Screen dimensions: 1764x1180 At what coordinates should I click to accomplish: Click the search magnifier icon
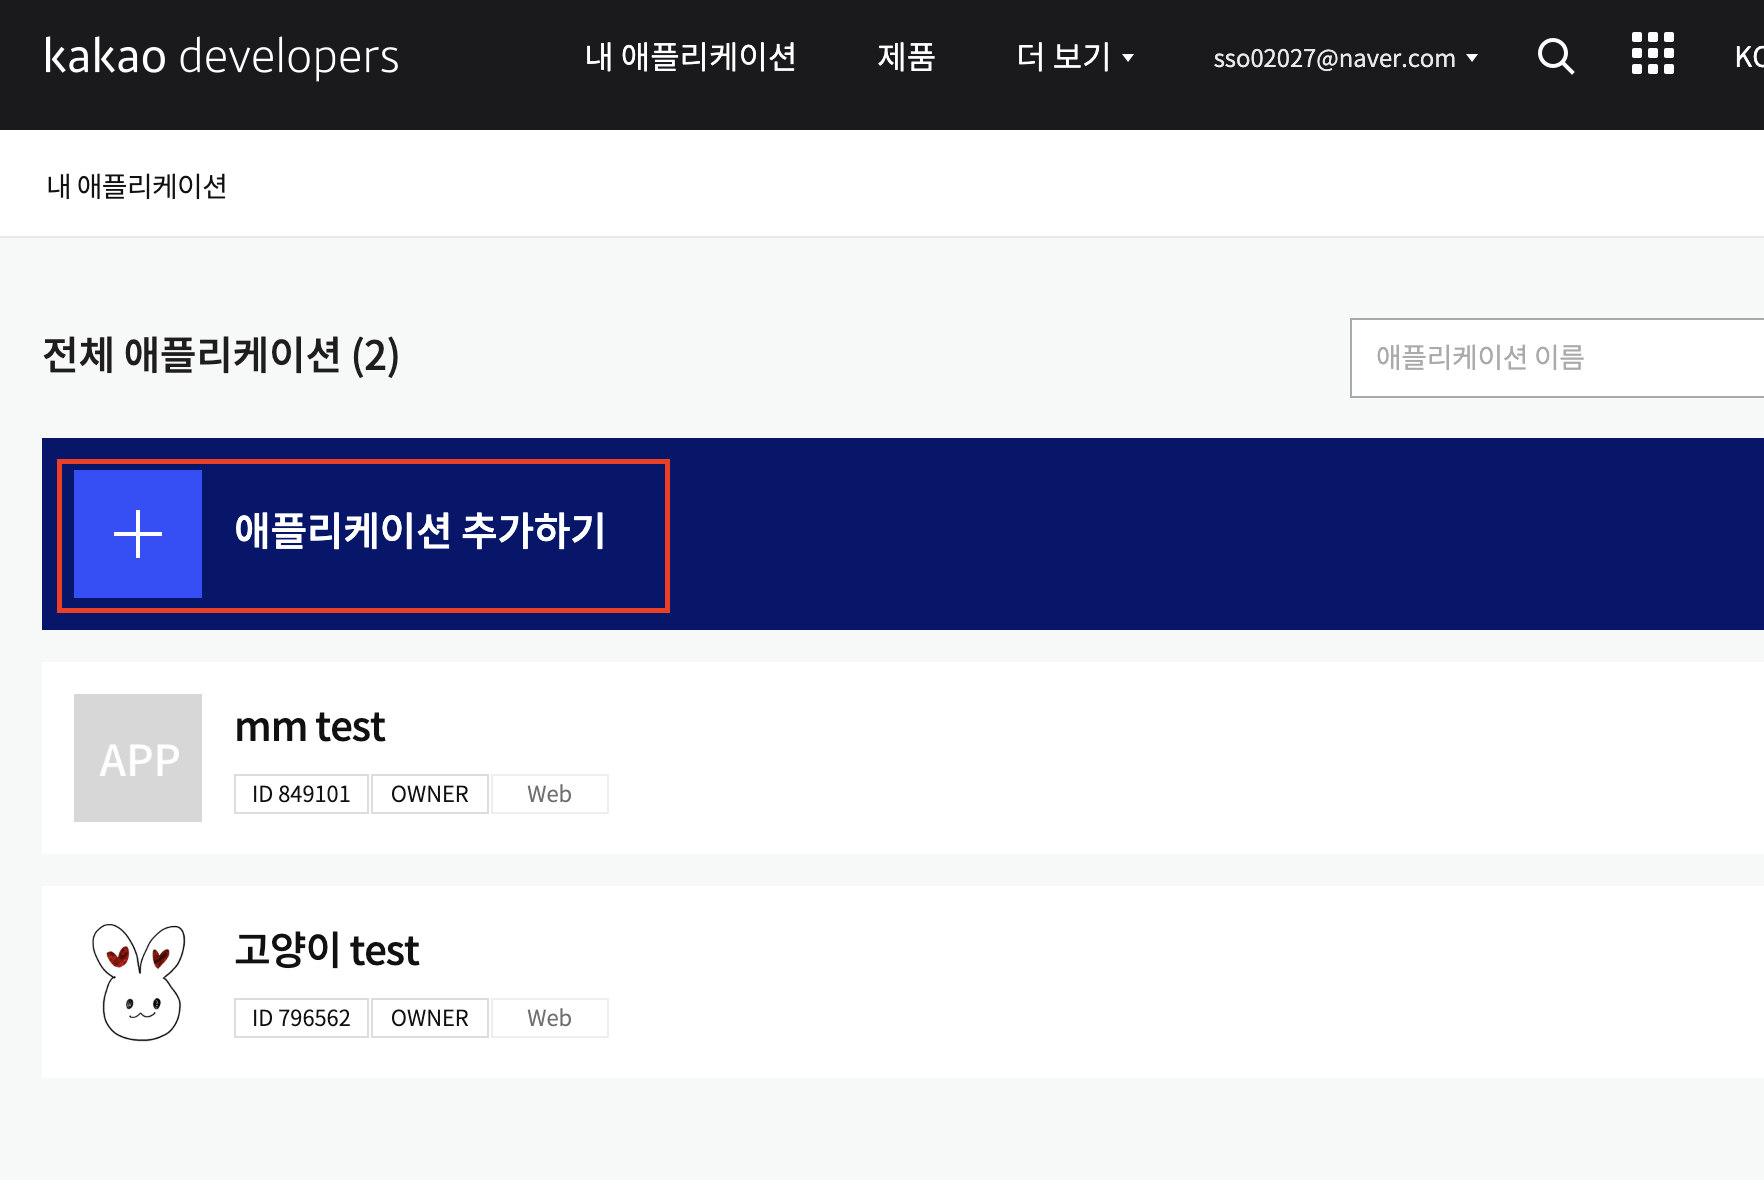1555,56
